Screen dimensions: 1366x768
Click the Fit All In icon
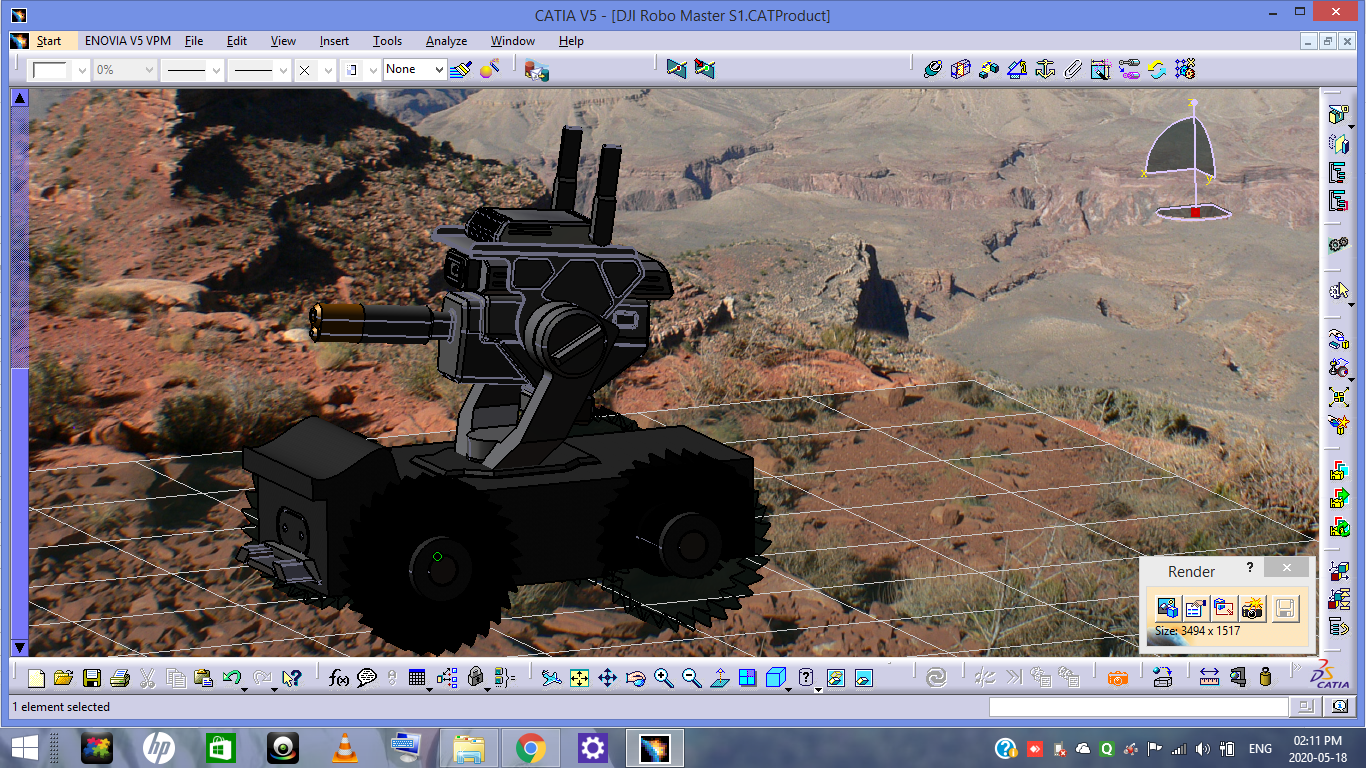click(x=579, y=678)
